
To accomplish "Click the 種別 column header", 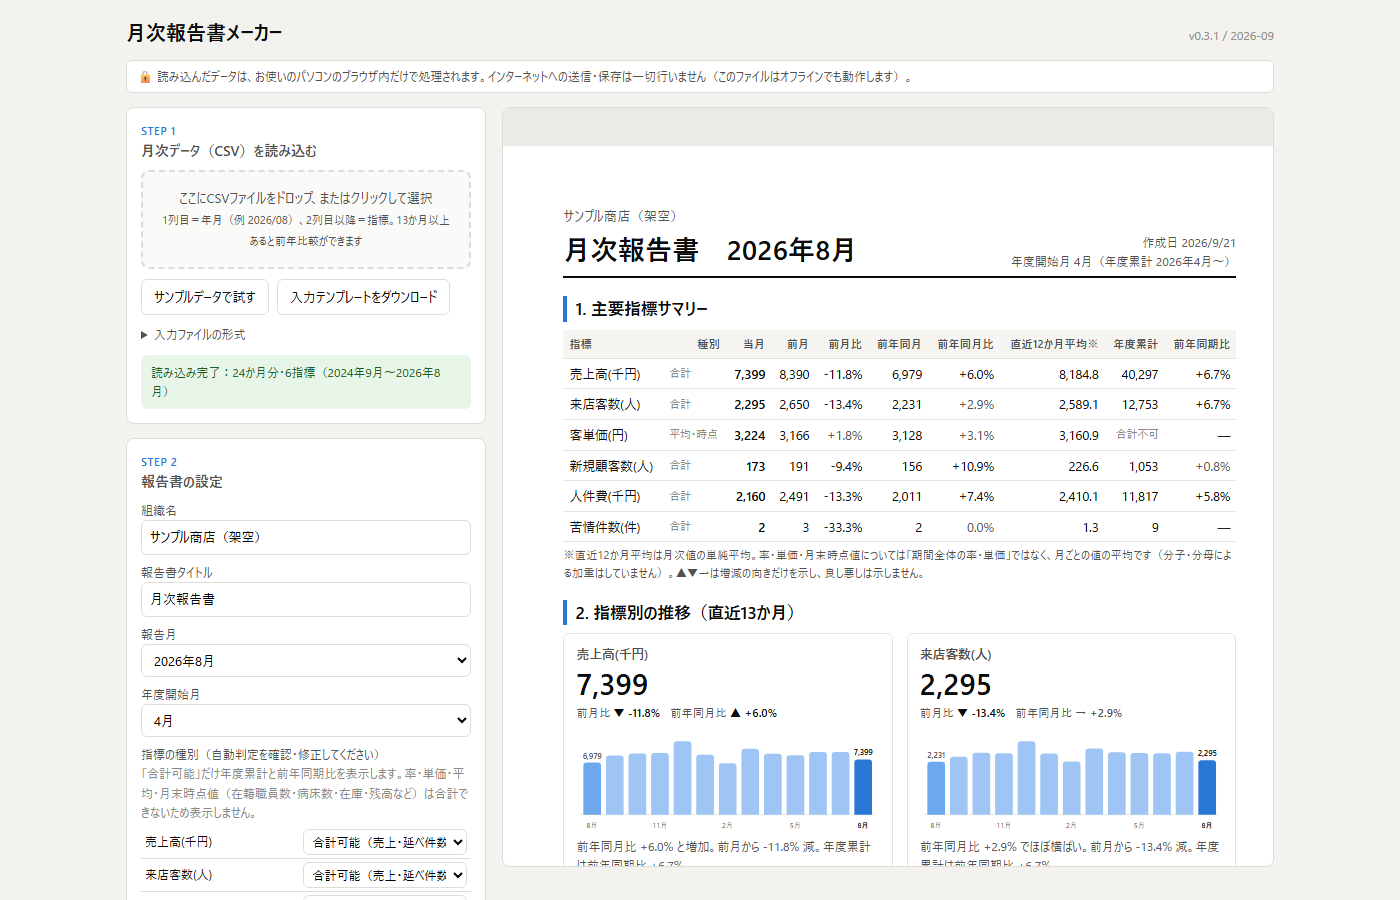I will [x=708, y=344].
